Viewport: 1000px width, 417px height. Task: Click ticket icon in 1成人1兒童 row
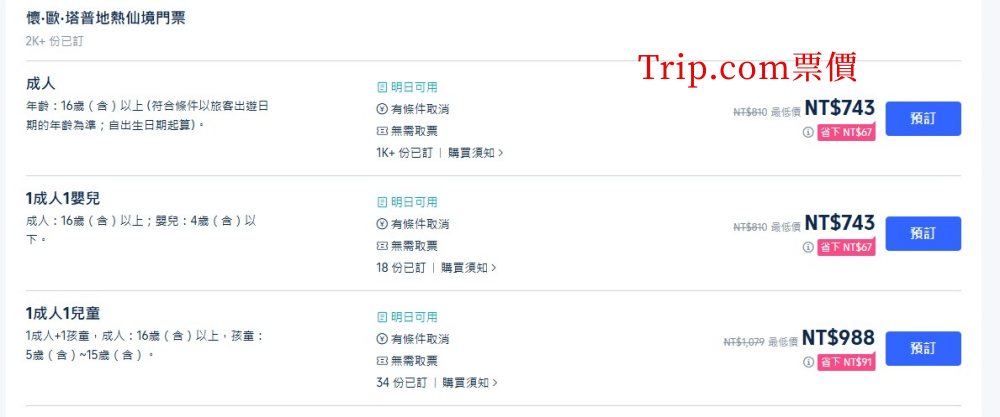[x=382, y=361]
